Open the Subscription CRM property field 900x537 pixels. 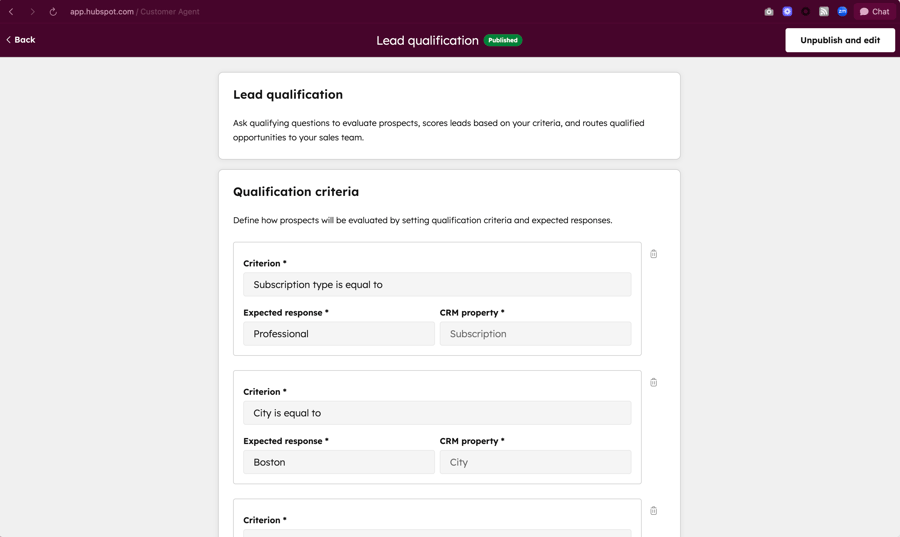coord(535,334)
